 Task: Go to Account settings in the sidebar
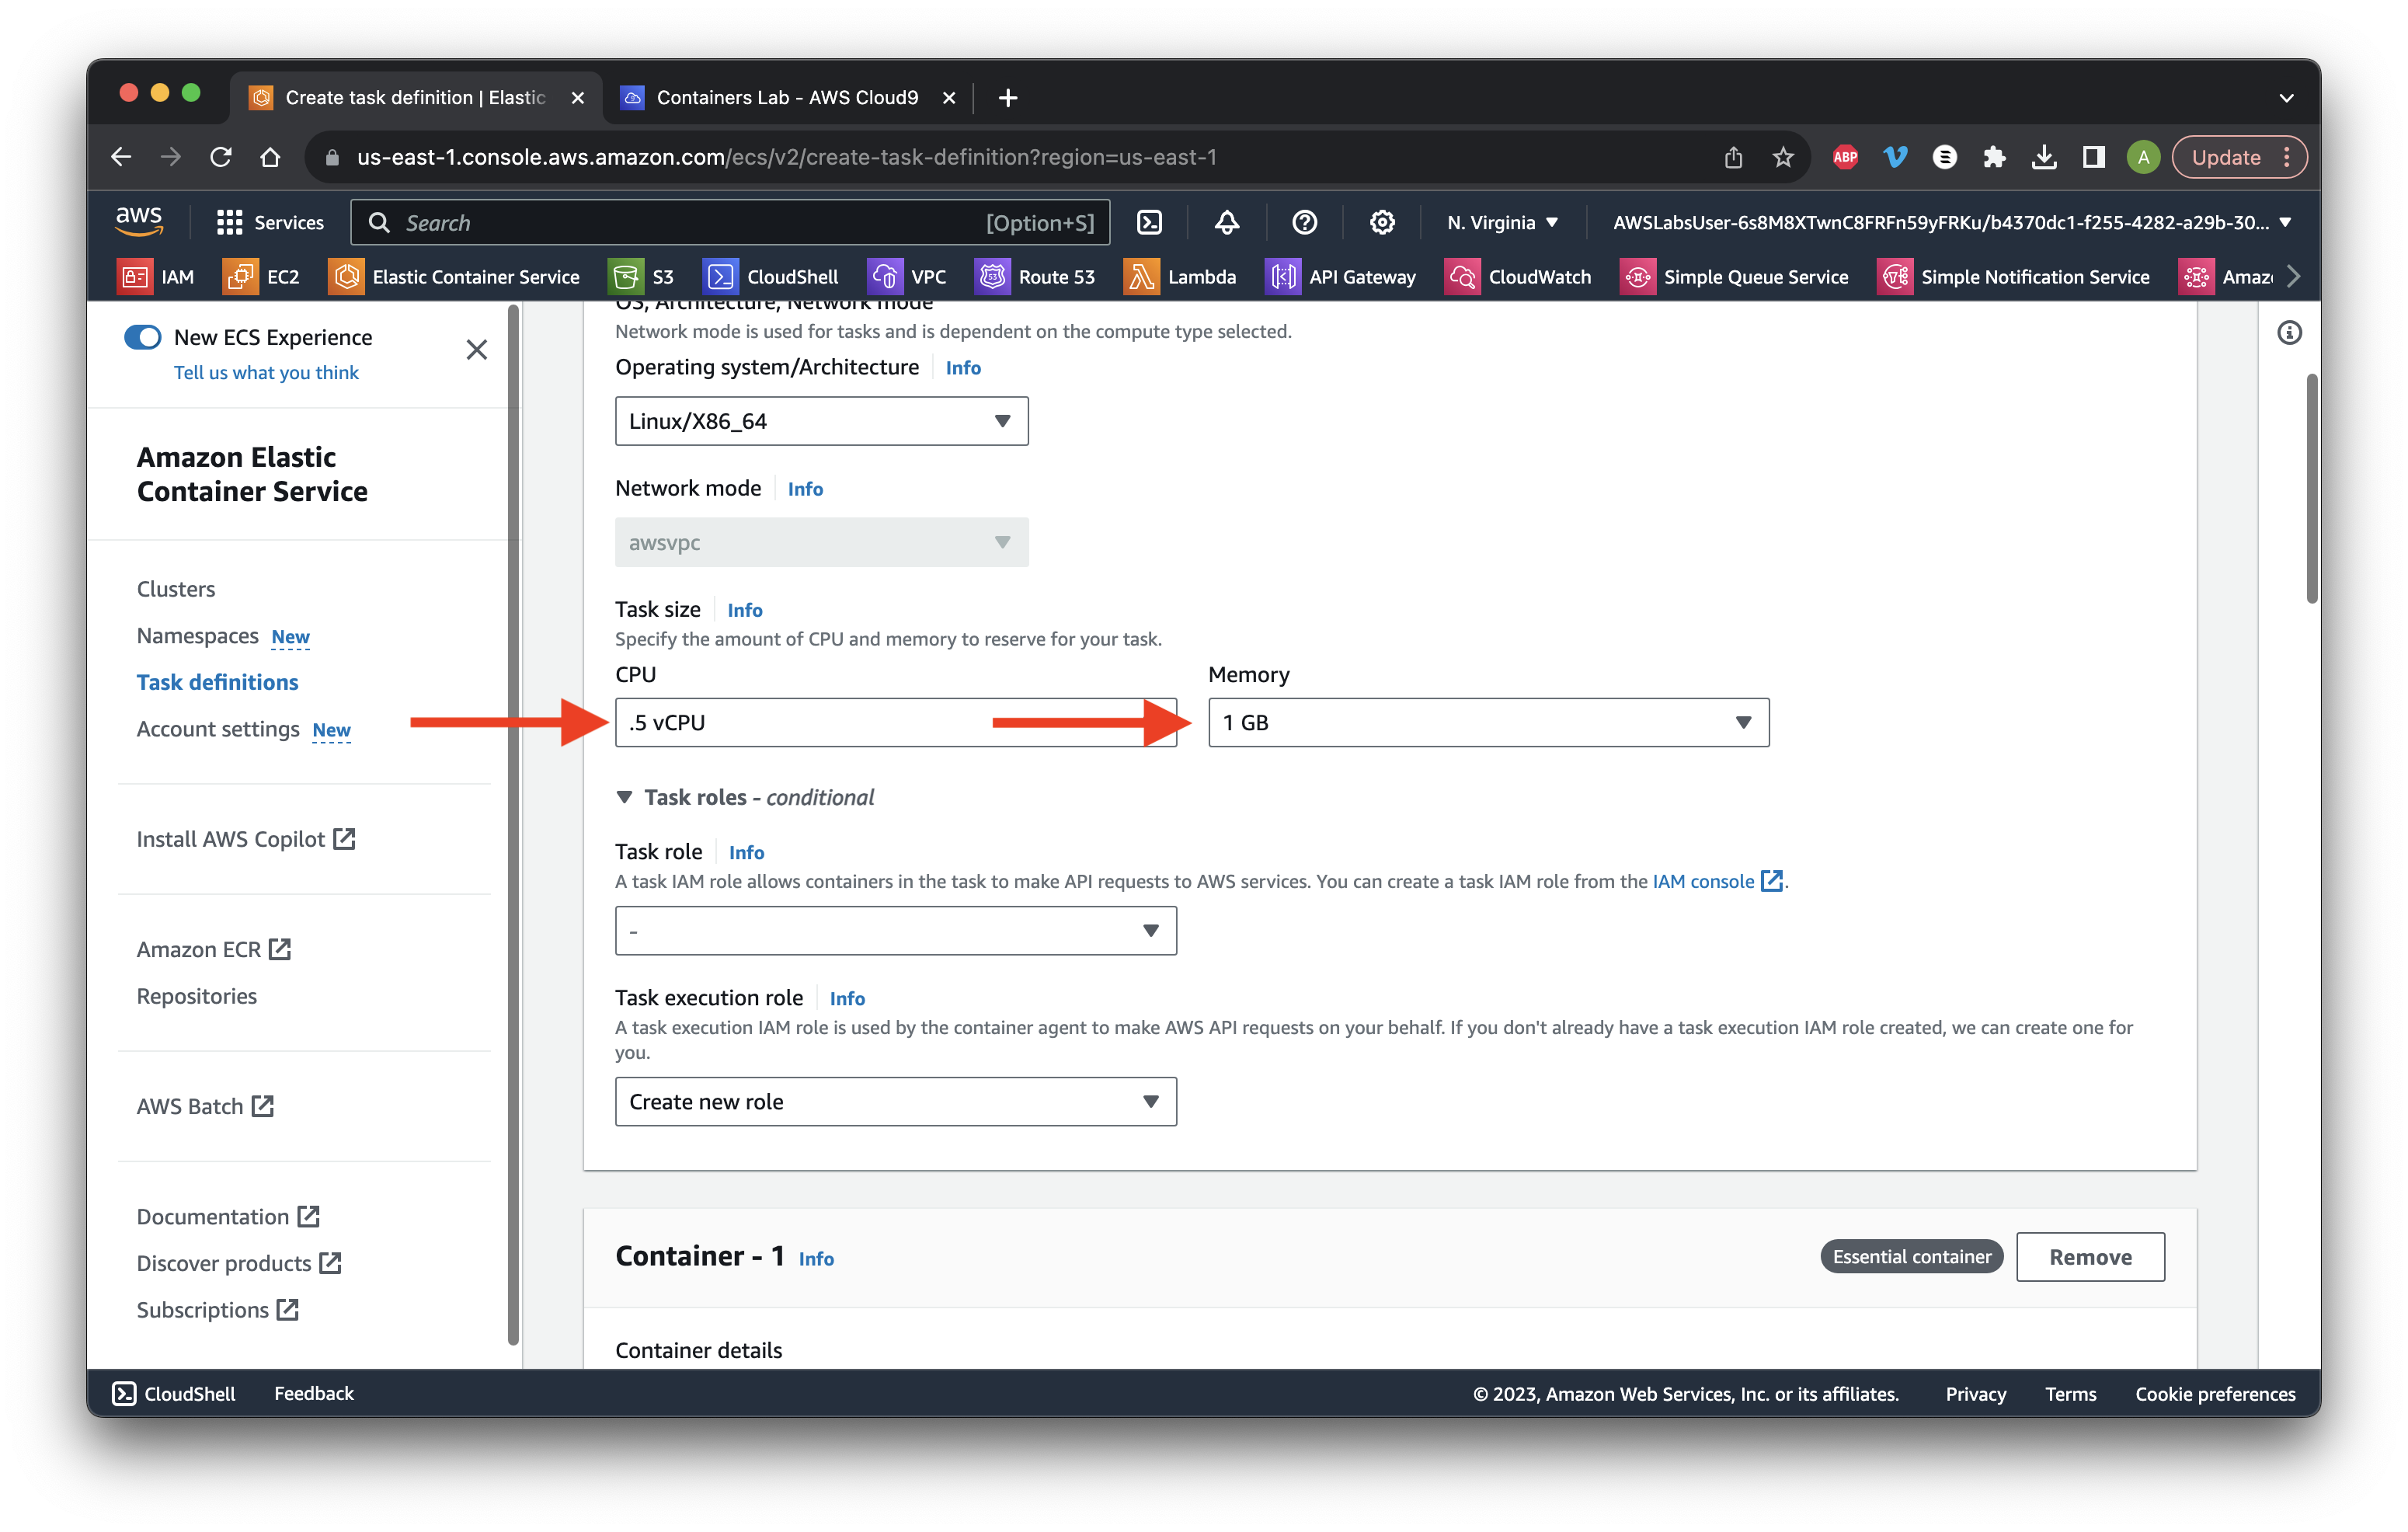[x=217, y=728]
